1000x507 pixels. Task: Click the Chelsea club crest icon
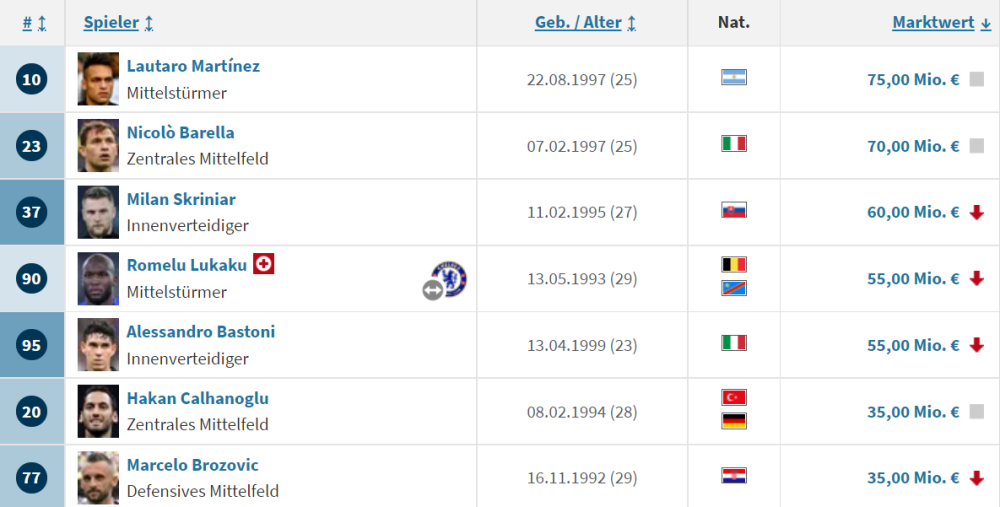[449, 279]
